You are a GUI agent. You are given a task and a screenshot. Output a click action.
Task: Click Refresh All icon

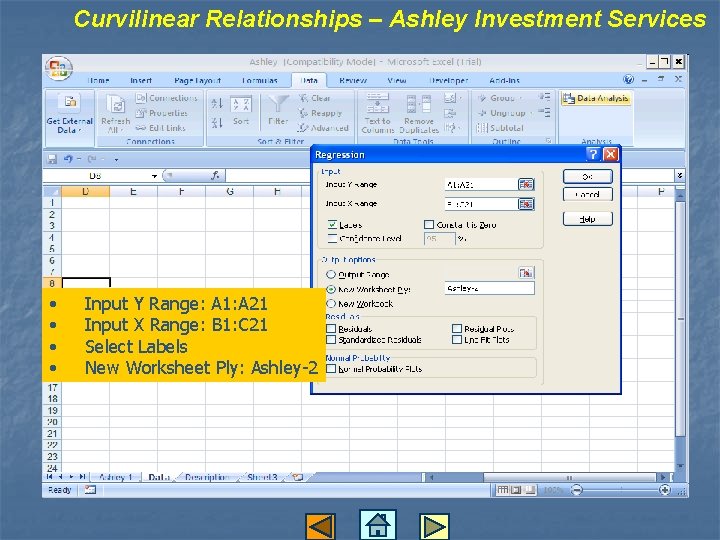point(115,104)
